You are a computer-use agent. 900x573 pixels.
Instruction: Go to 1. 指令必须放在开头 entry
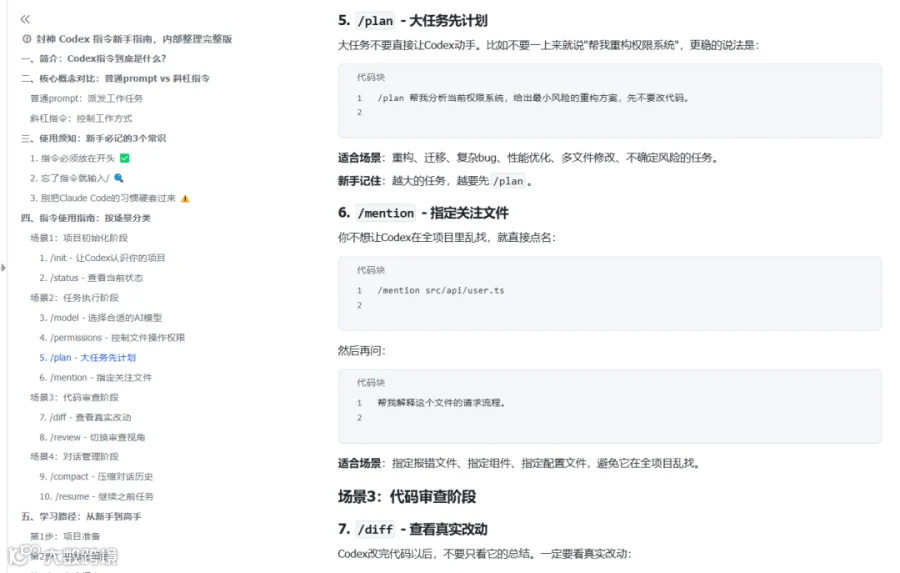click(x=80, y=158)
